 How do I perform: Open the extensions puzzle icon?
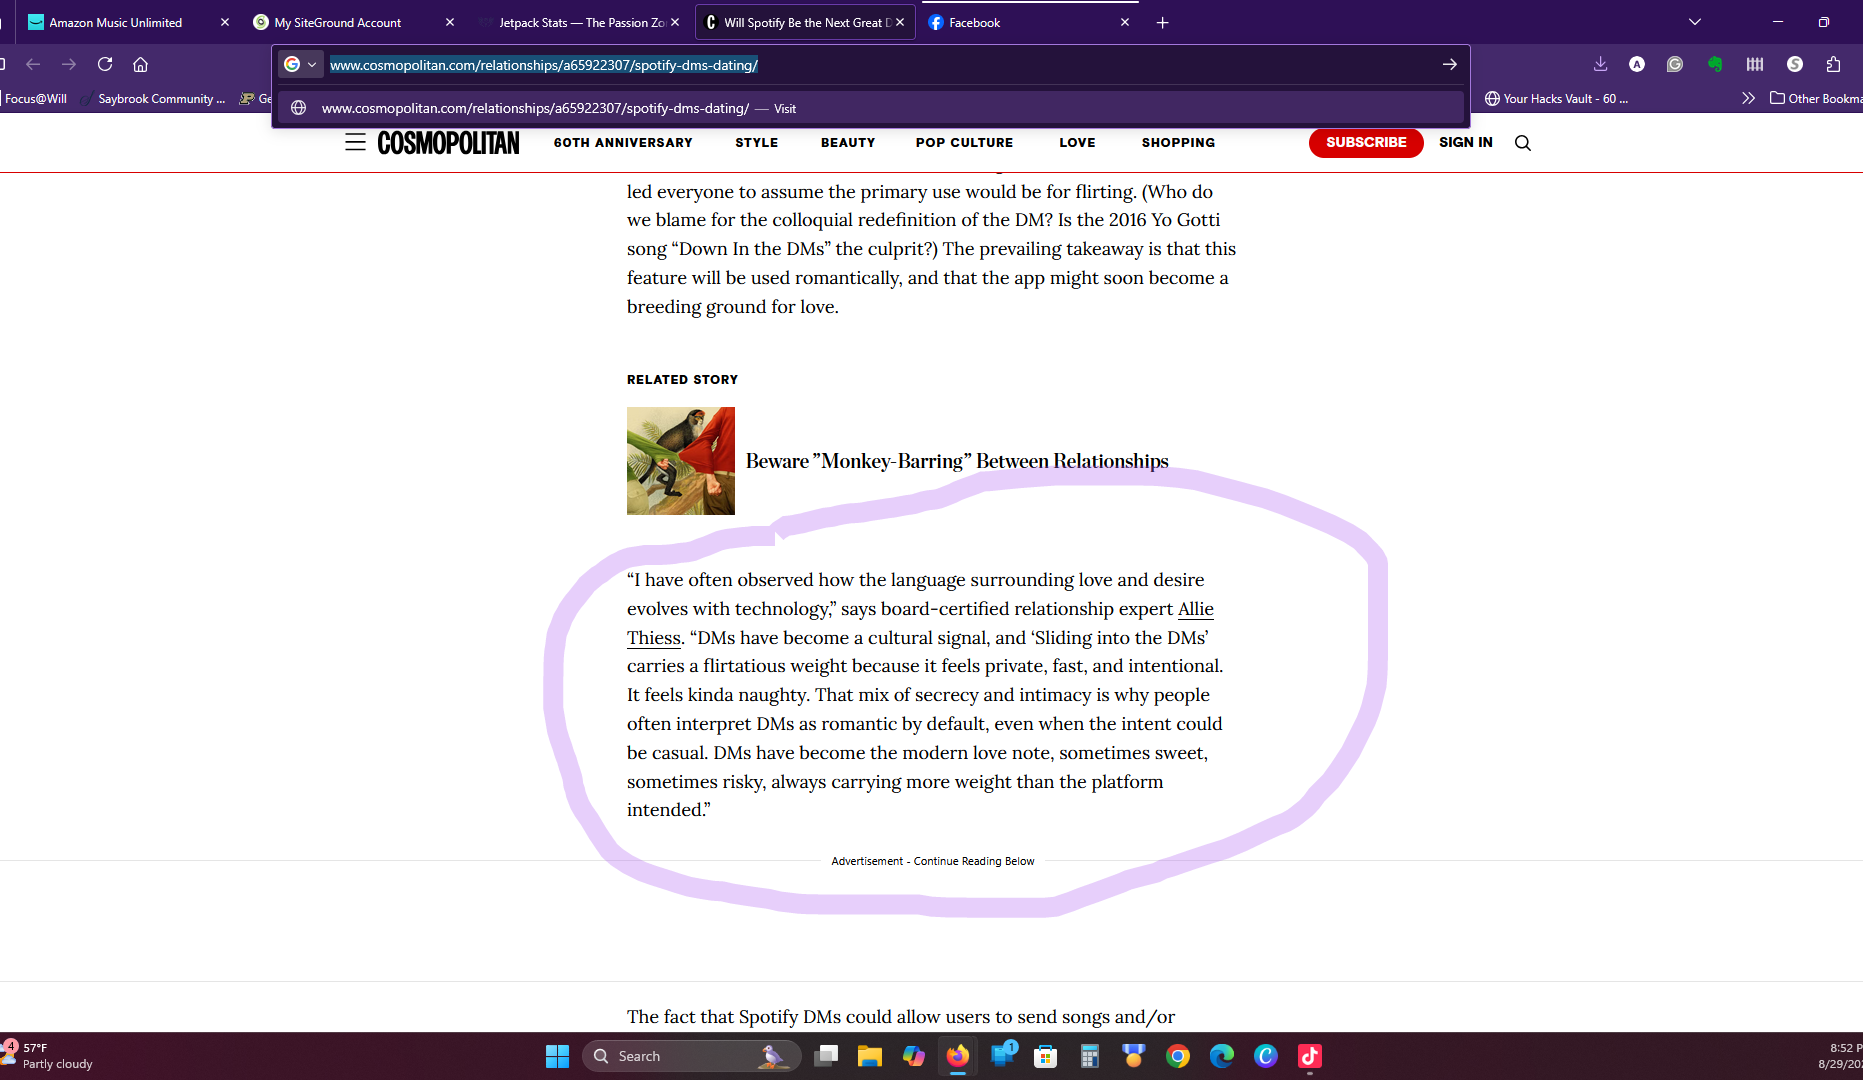point(1833,64)
